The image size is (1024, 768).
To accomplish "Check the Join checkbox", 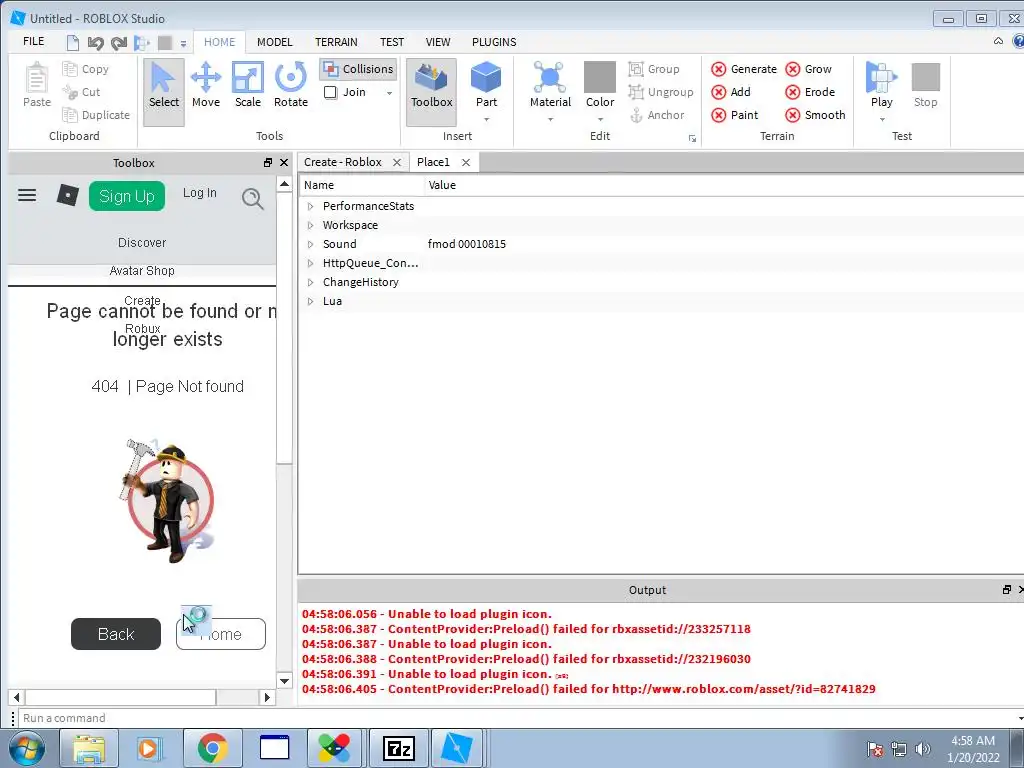I will coord(330,92).
